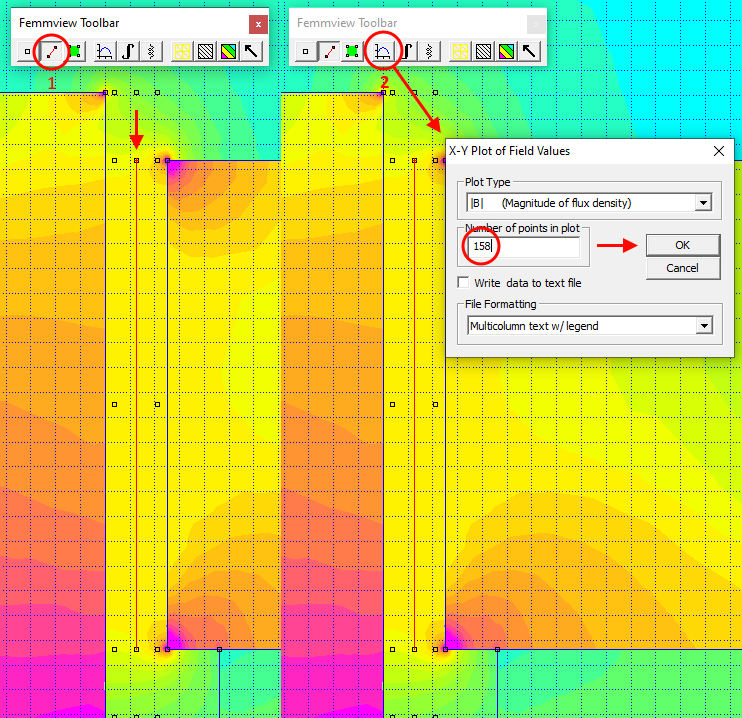Screen dimensions: 742x718
Task: Enable Write data to text file
Action: (464, 283)
